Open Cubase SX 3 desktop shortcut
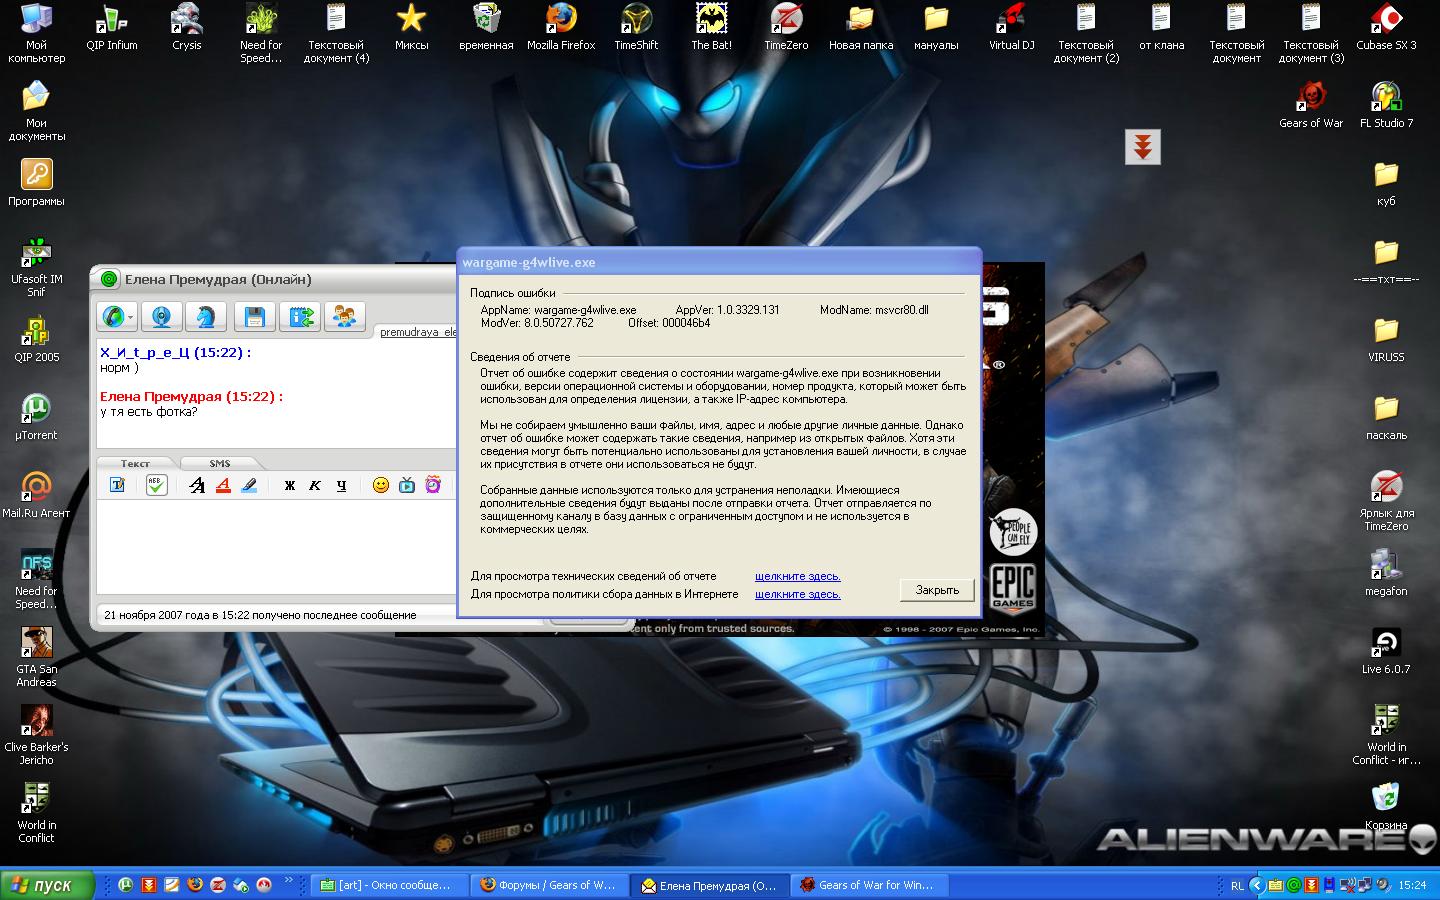The height and width of the screenshot is (900, 1440). click(x=1386, y=27)
